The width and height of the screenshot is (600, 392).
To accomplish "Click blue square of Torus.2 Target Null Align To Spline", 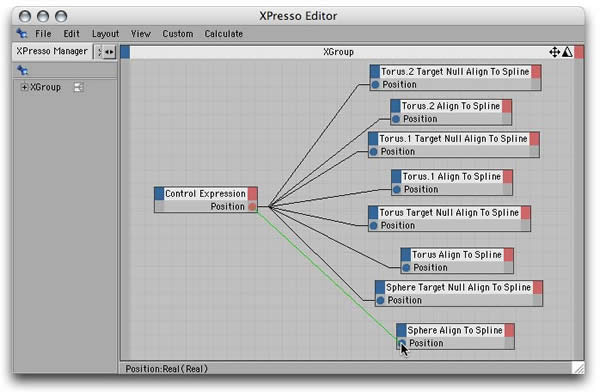I will click(375, 71).
